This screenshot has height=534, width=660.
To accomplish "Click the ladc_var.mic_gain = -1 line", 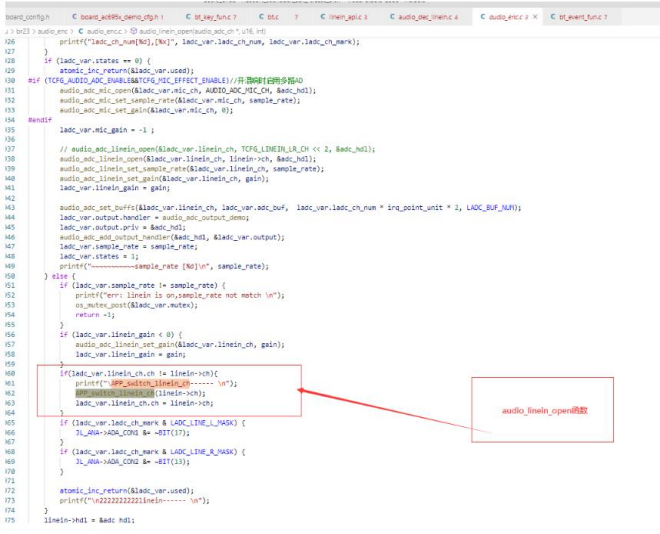I will click(106, 130).
